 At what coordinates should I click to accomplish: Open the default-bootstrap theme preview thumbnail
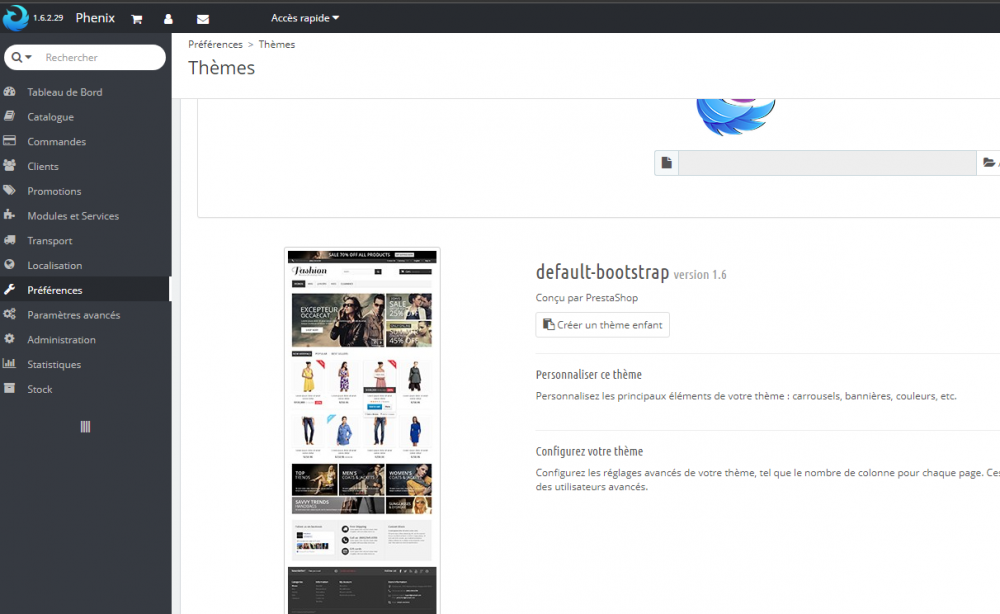[x=362, y=431]
